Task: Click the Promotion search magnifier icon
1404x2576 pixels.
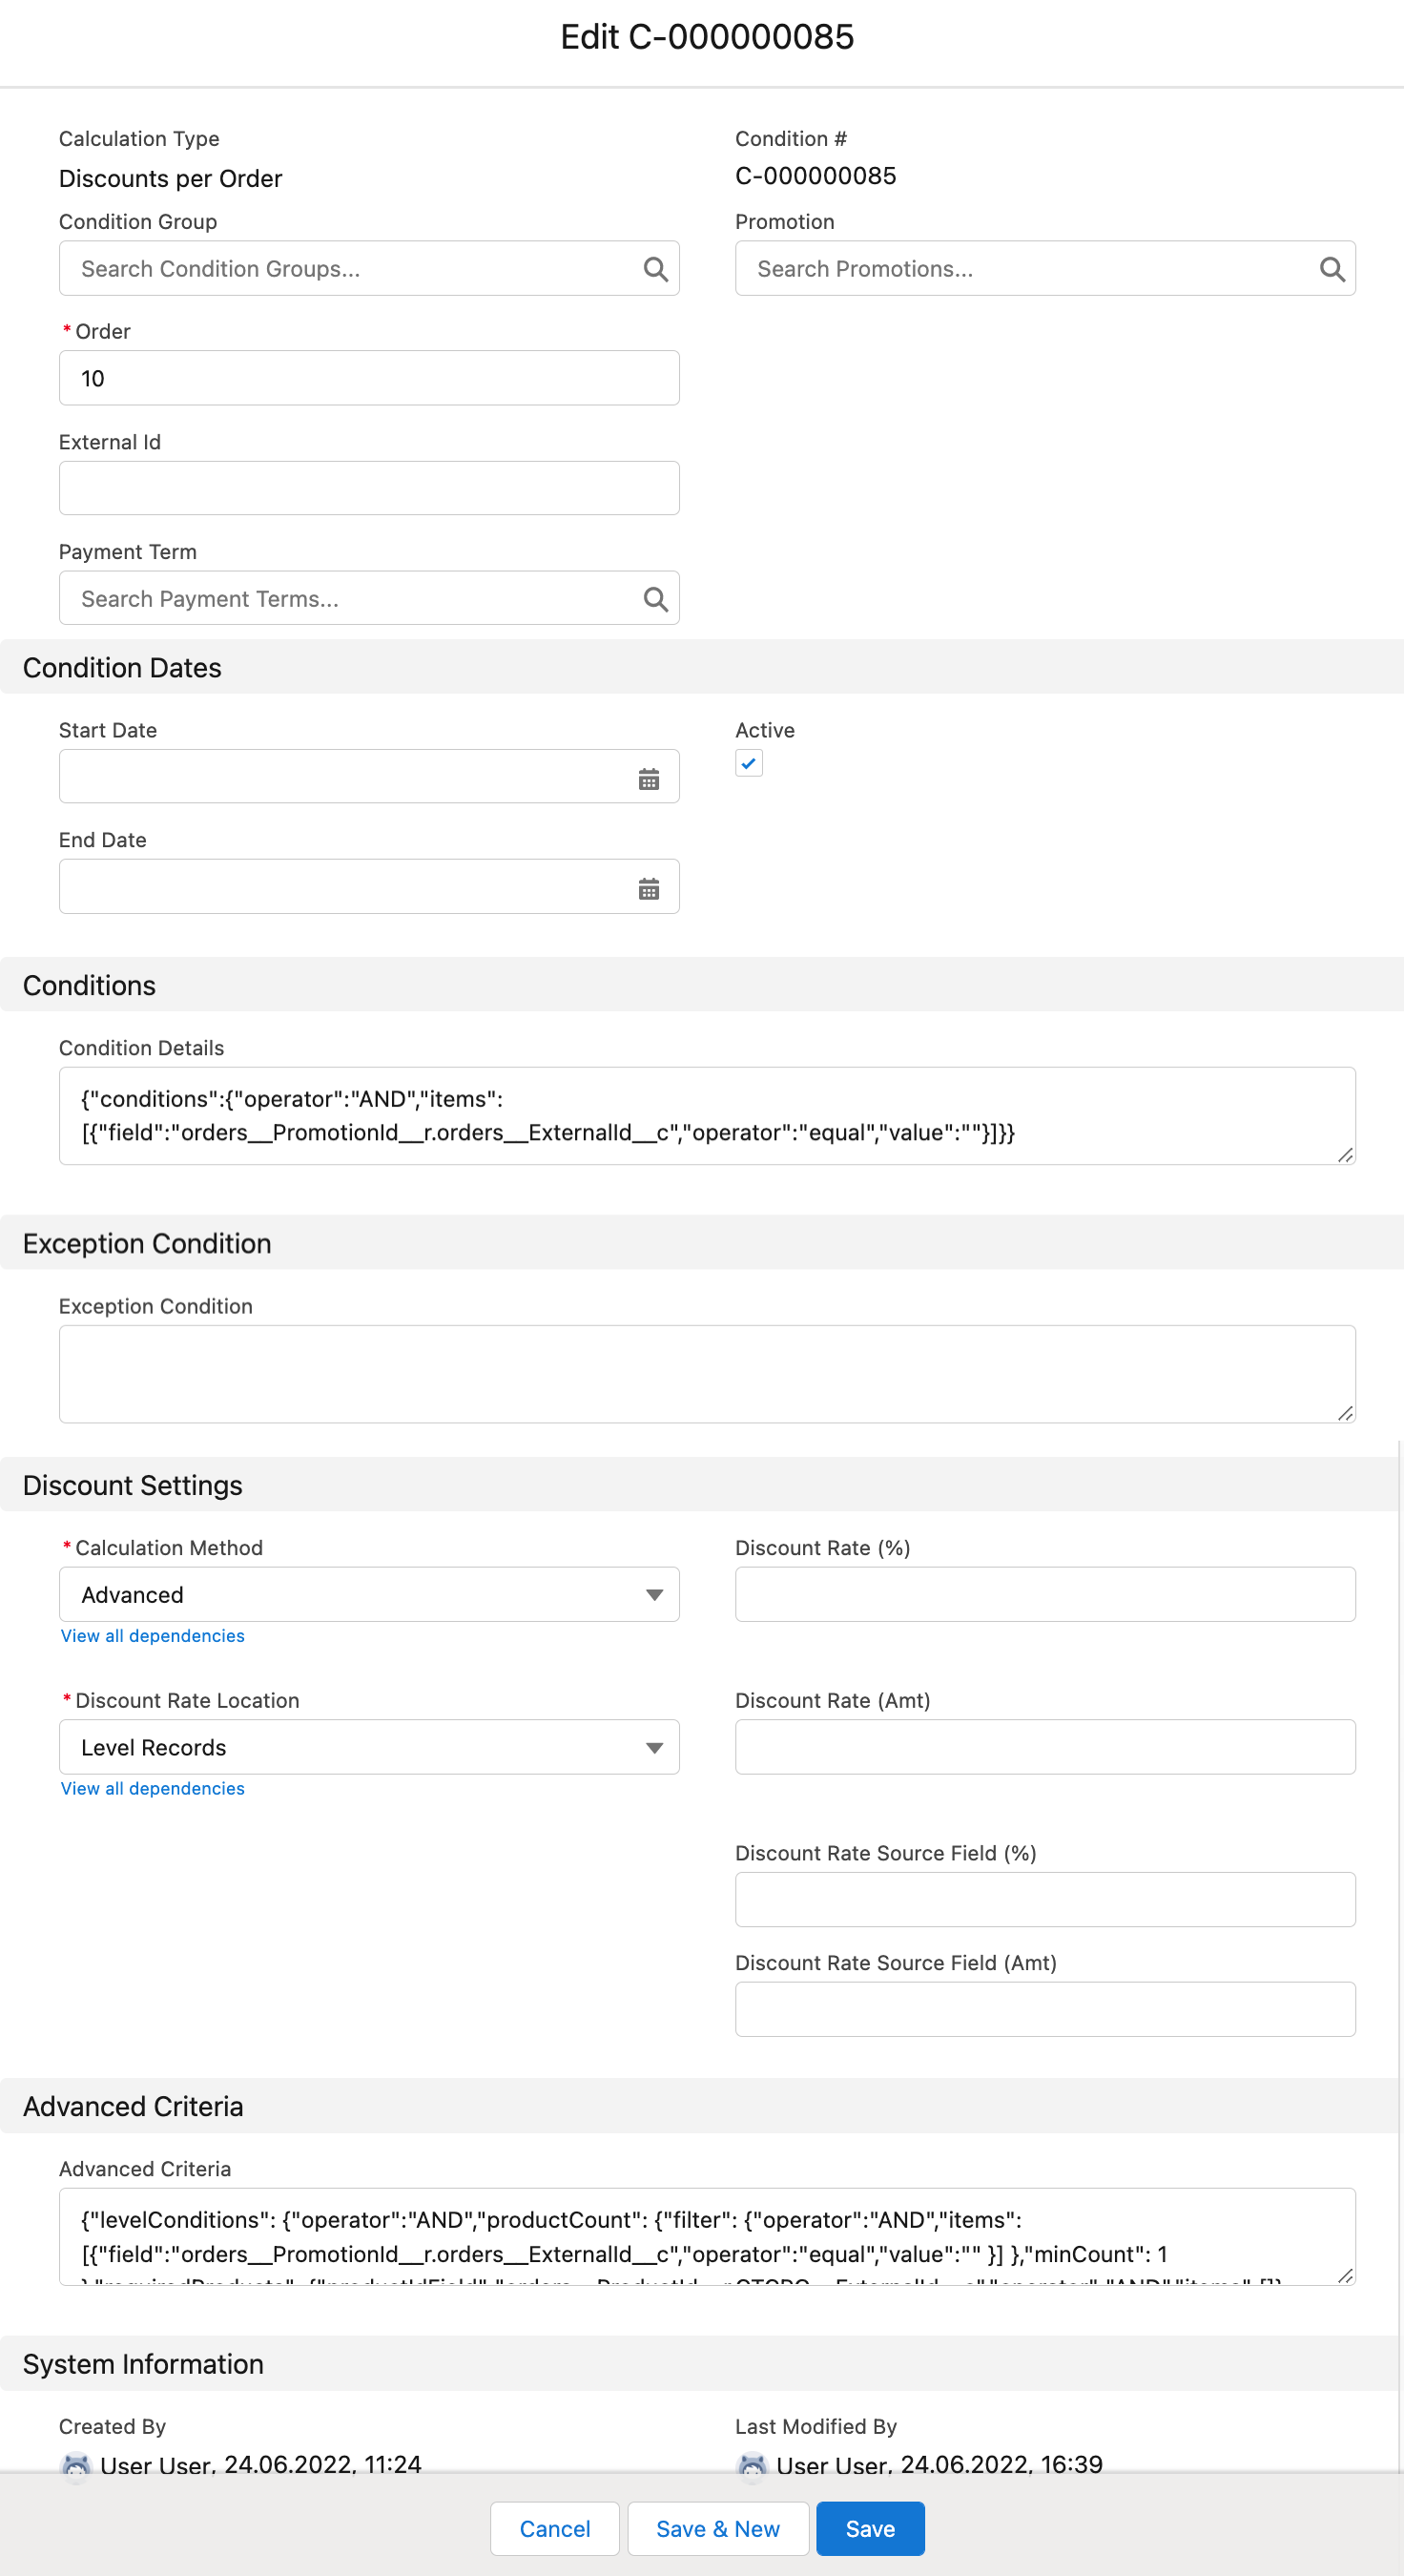Action: click(x=1331, y=269)
